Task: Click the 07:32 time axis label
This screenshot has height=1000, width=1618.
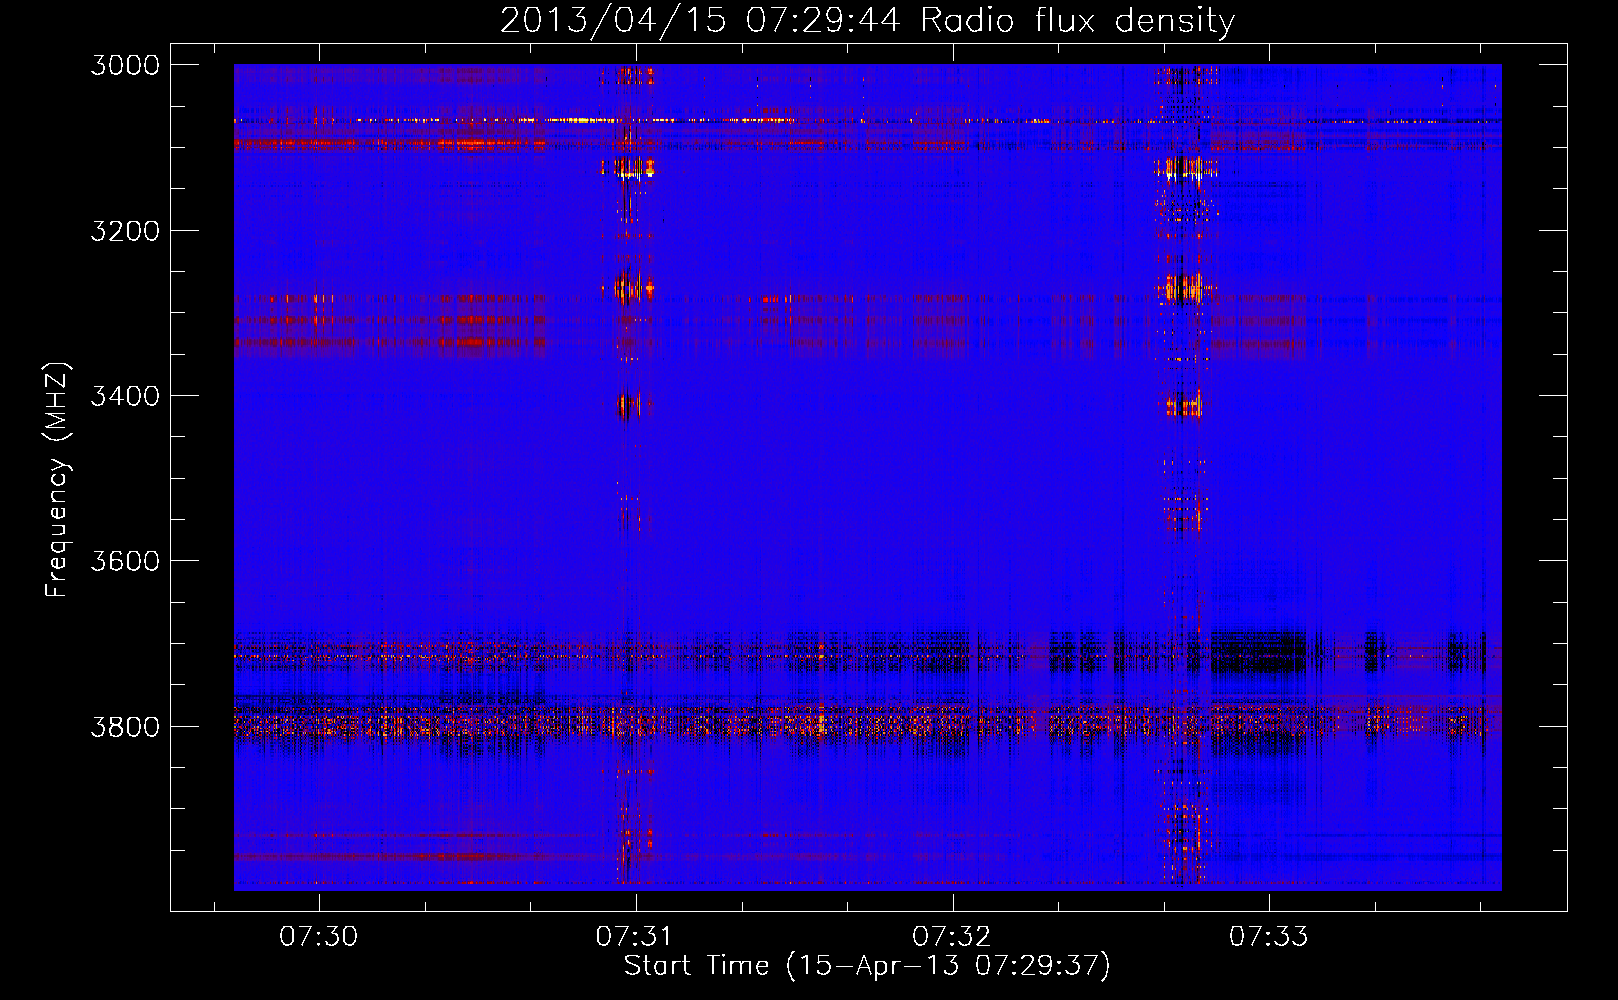Action: pos(952,937)
